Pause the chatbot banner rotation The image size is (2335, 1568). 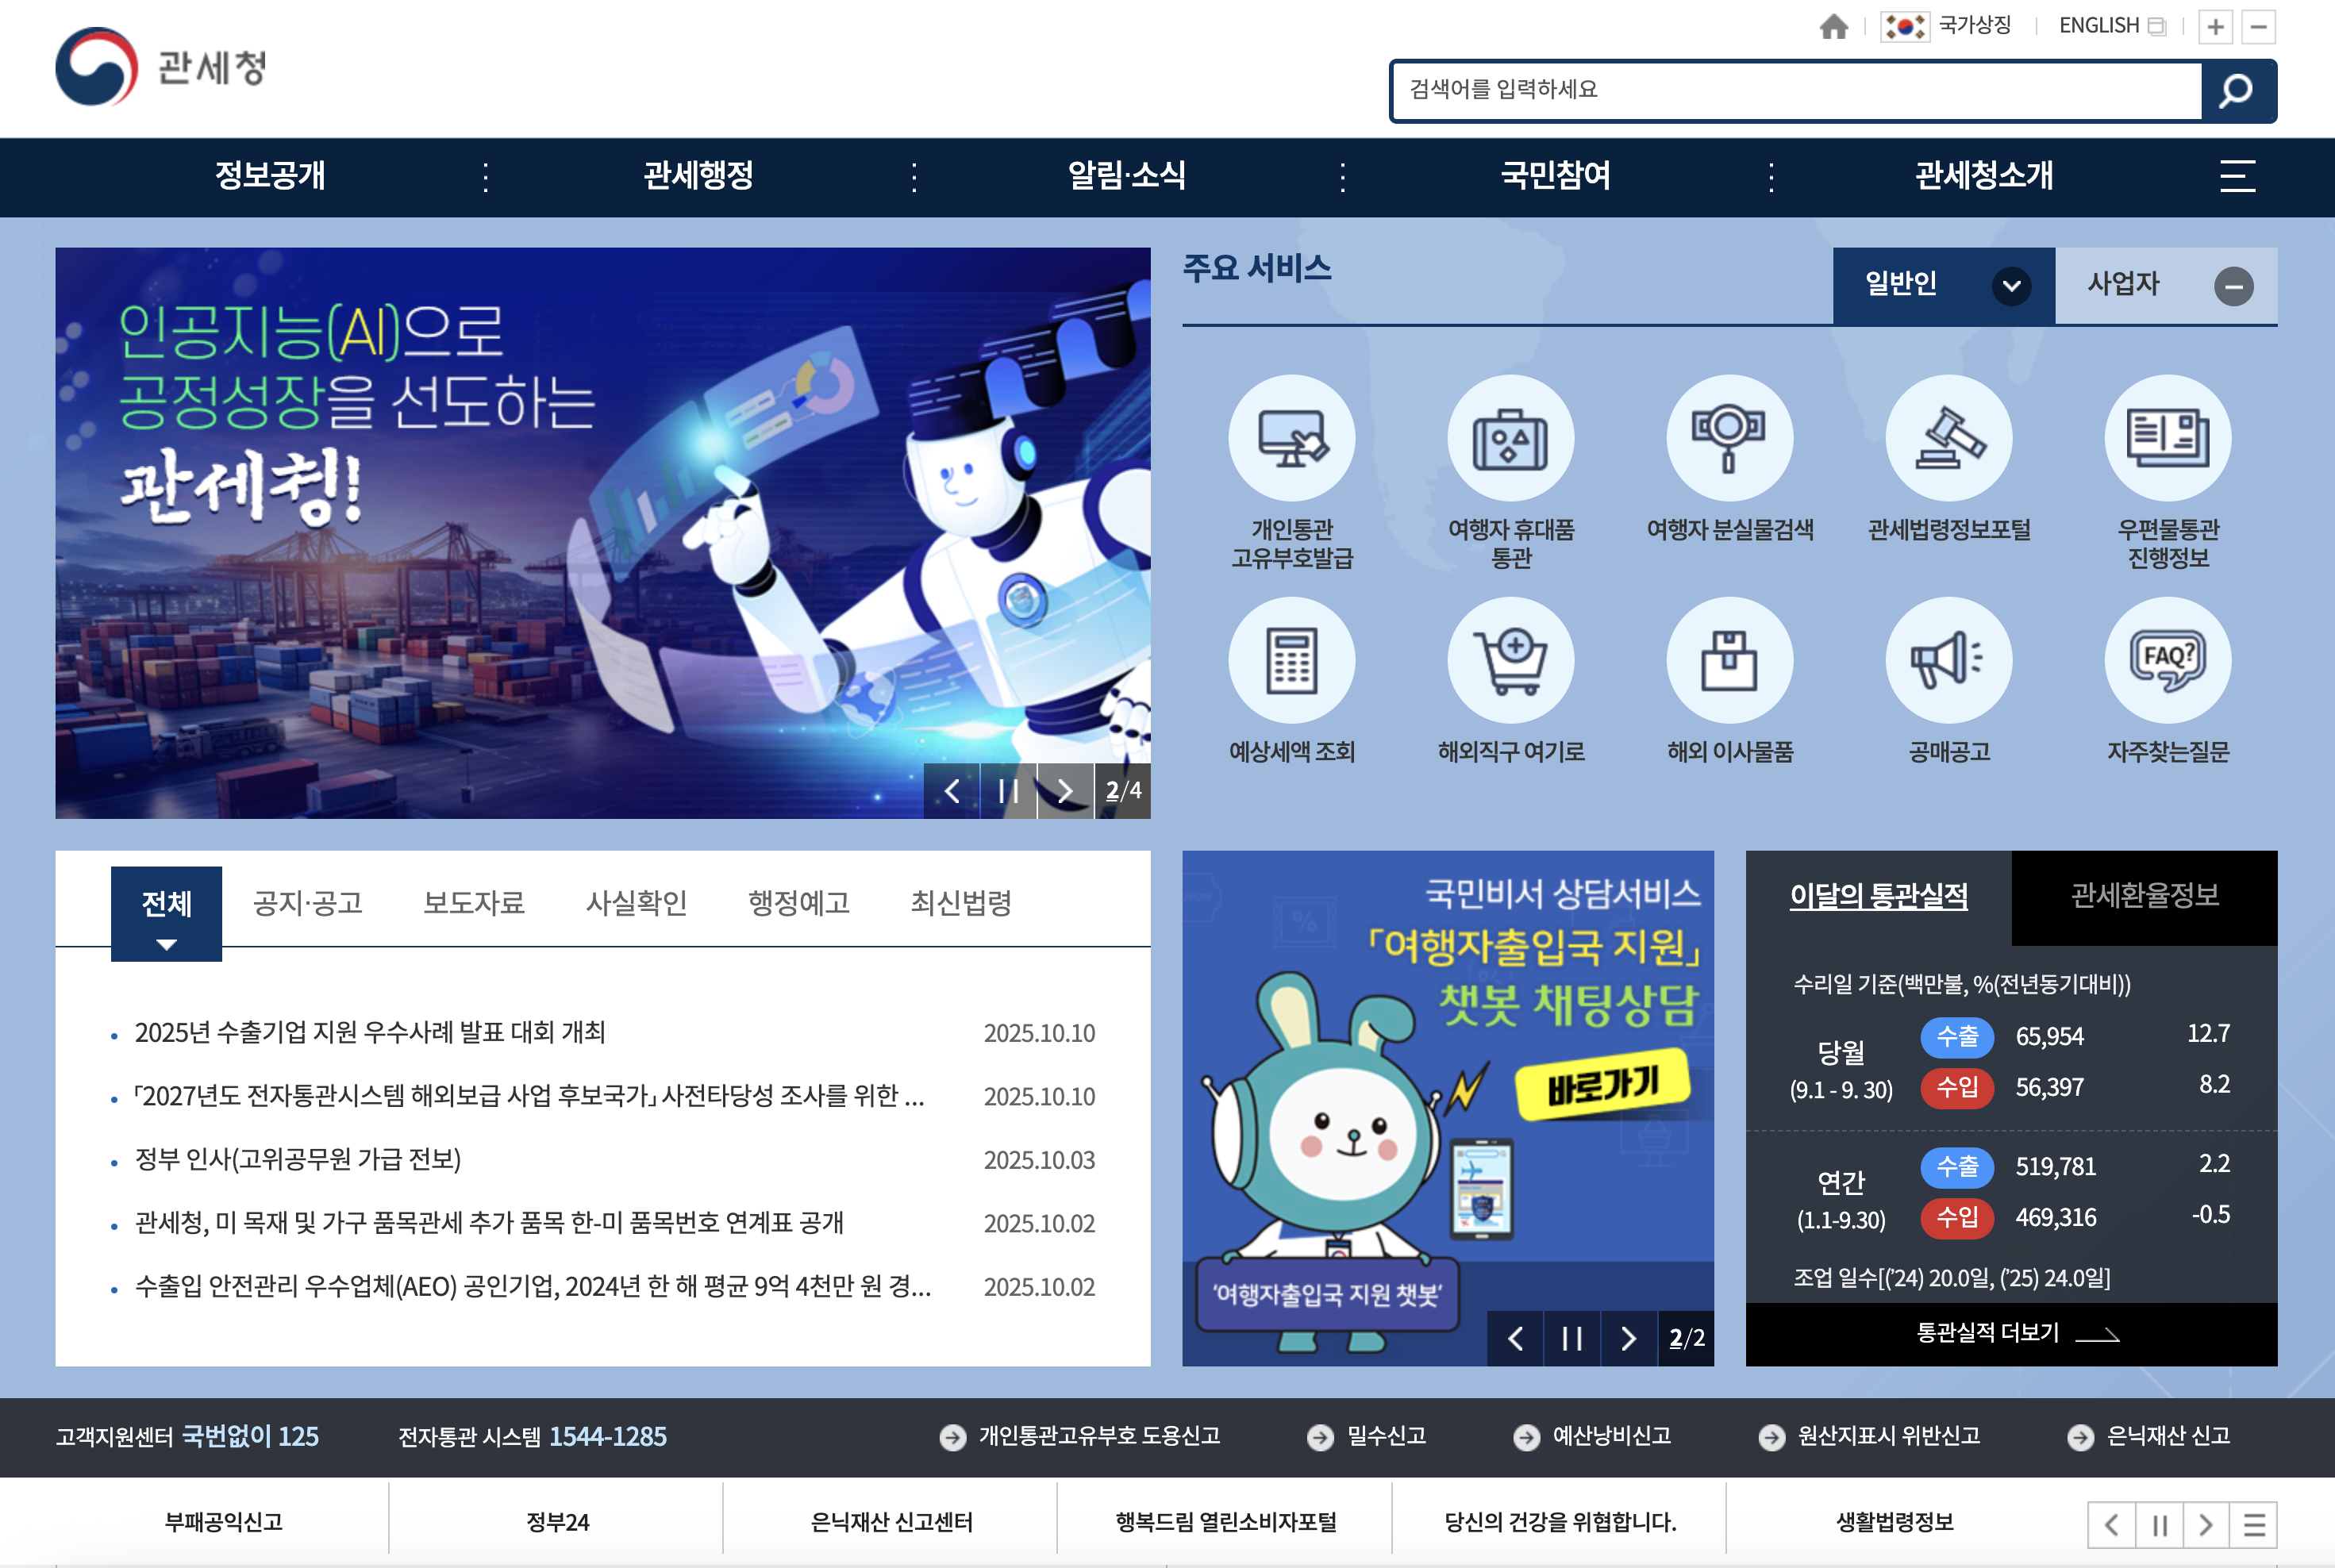point(1572,1338)
